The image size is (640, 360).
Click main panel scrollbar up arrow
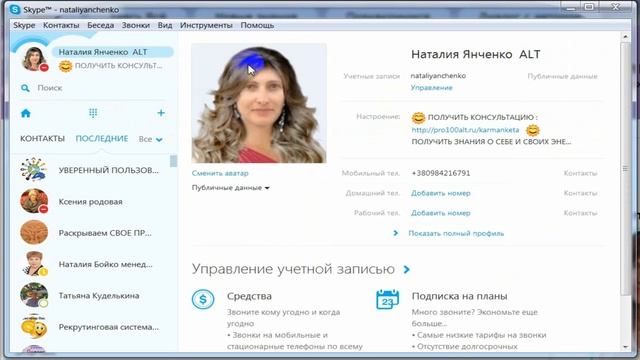(626, 37)
